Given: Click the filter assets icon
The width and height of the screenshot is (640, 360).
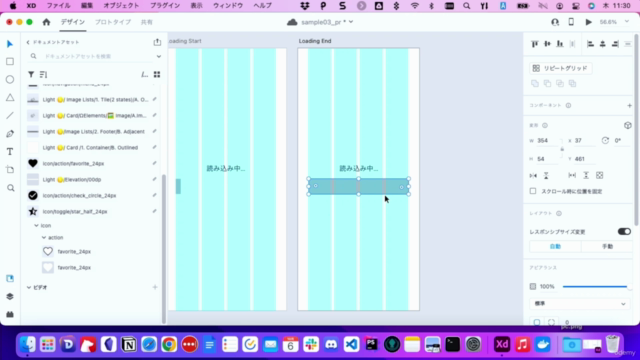Looking at the screenshot, I should 31,74.
